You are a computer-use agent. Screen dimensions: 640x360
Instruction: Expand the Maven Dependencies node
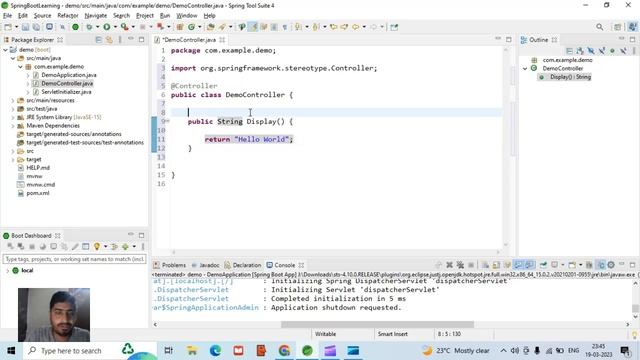pyautogui.click(x=13, y=126)
